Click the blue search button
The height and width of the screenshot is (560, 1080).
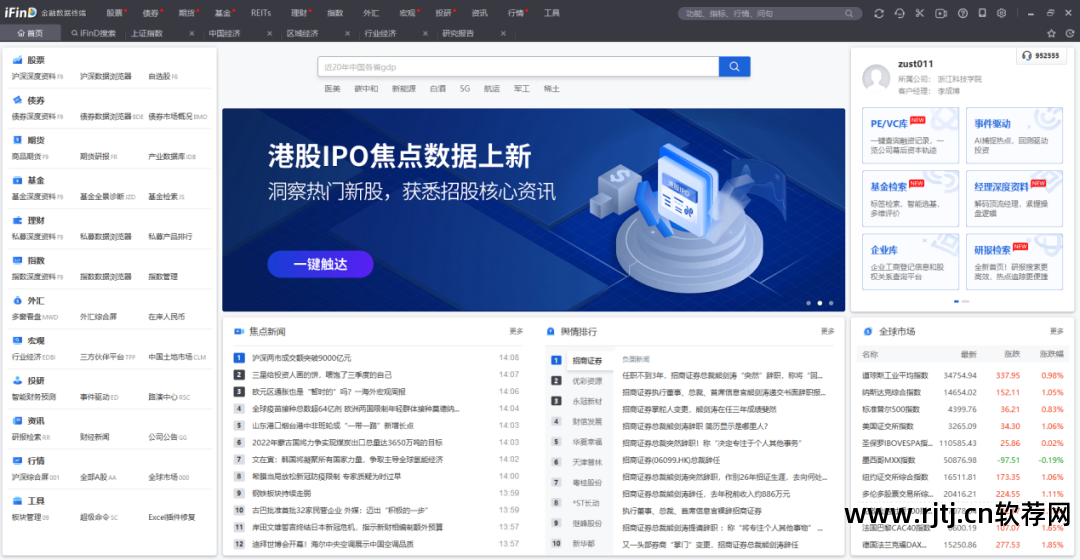pos(734,67)
